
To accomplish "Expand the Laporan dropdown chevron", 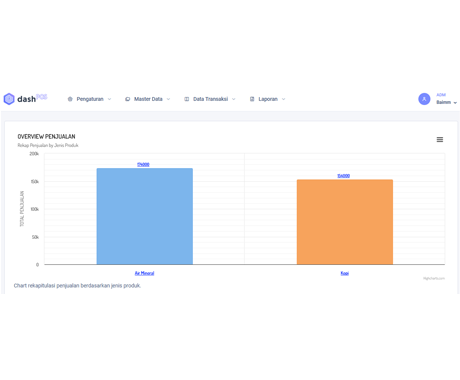I will 284,99.
